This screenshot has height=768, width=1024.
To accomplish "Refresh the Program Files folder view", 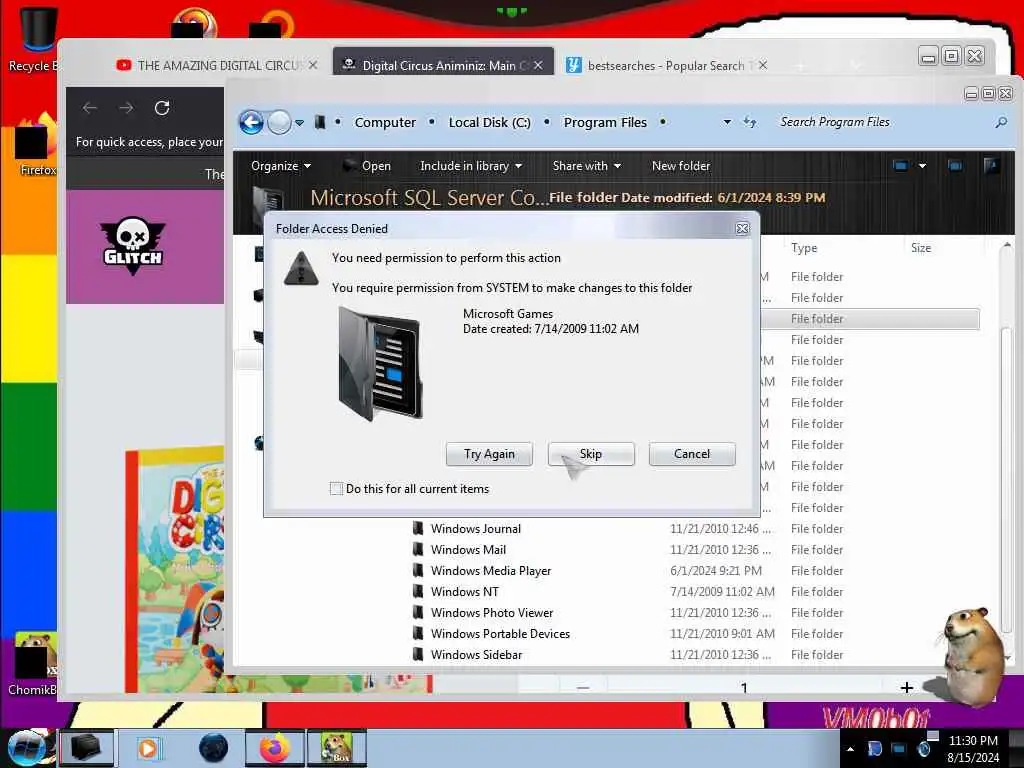I will click(750, 122).
